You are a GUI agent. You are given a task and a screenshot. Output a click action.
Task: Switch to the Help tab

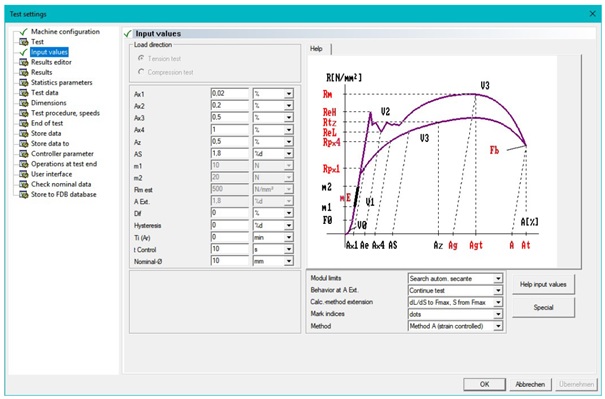point(317,49)
